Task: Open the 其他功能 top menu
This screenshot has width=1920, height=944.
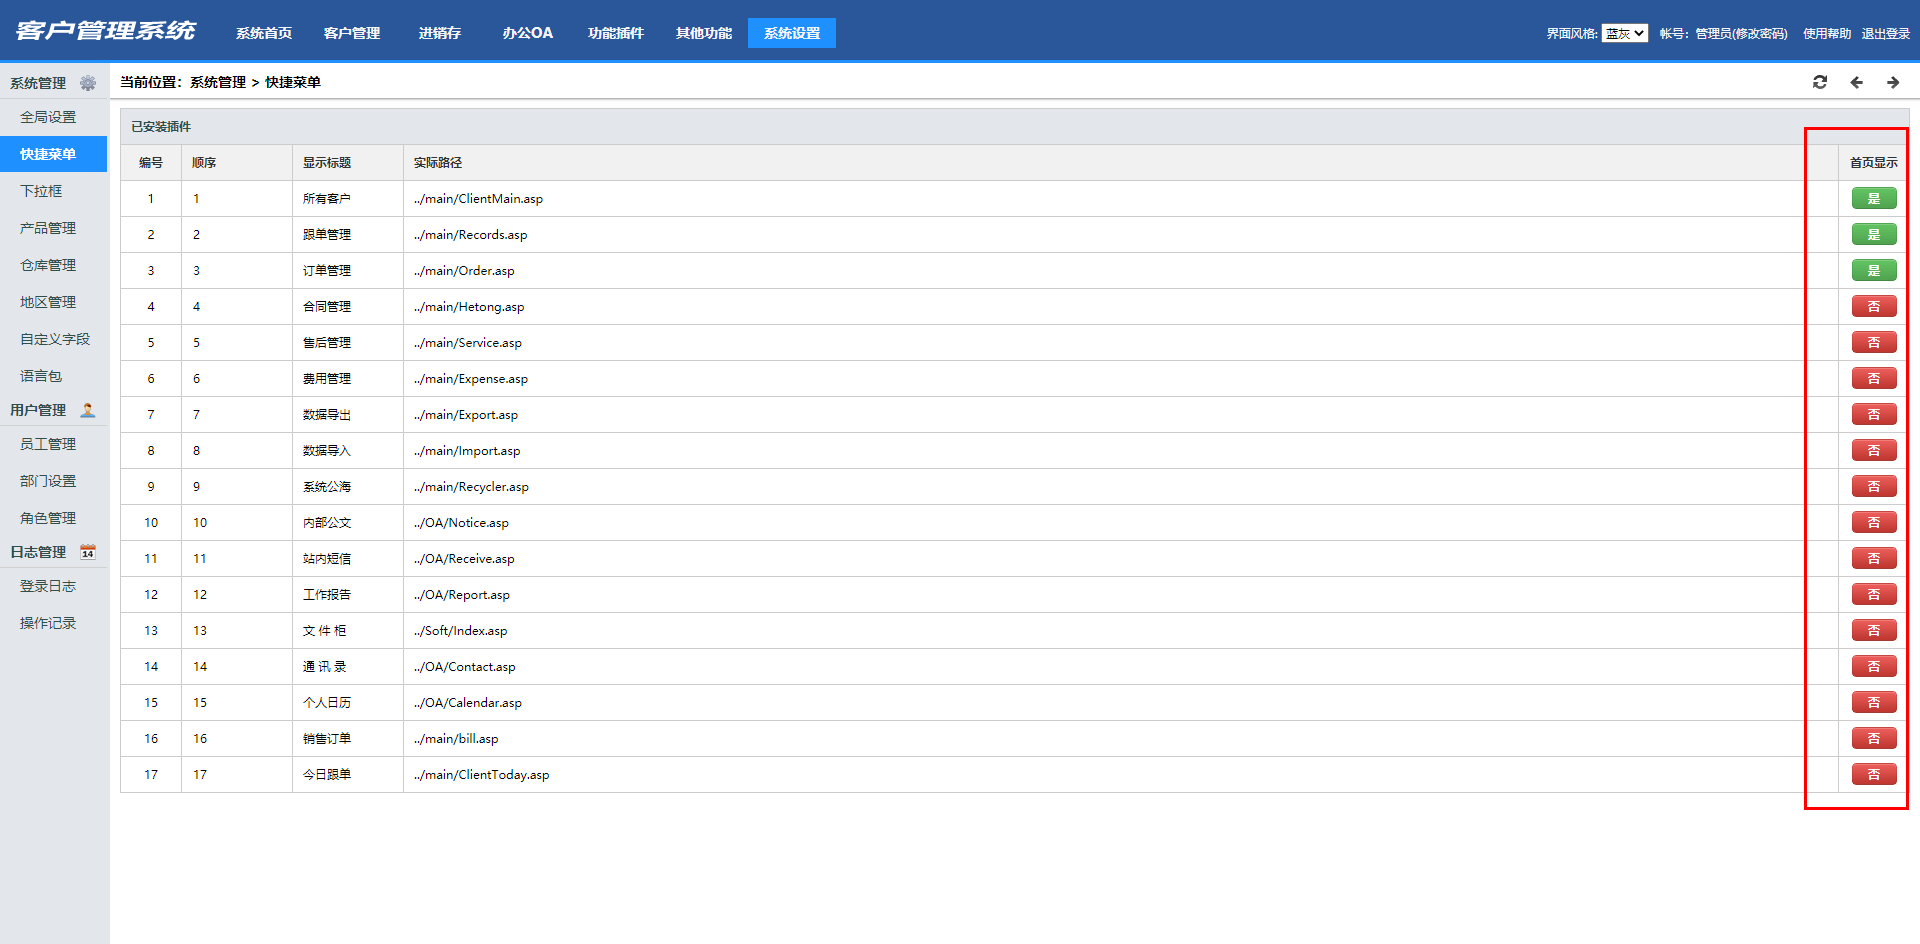Action: 704,33
